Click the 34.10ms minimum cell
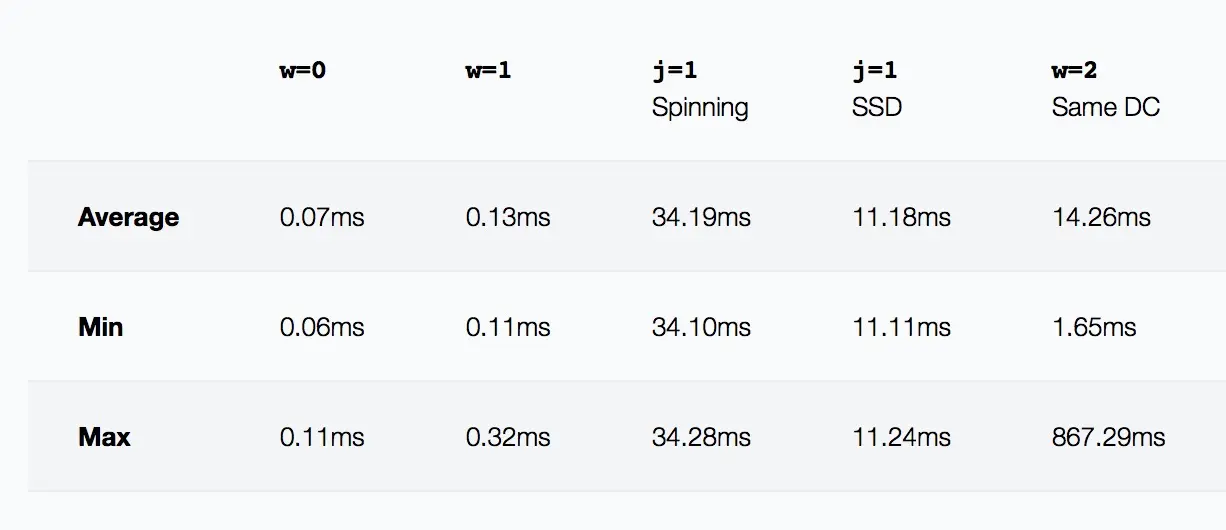 (x=701, y=327)
